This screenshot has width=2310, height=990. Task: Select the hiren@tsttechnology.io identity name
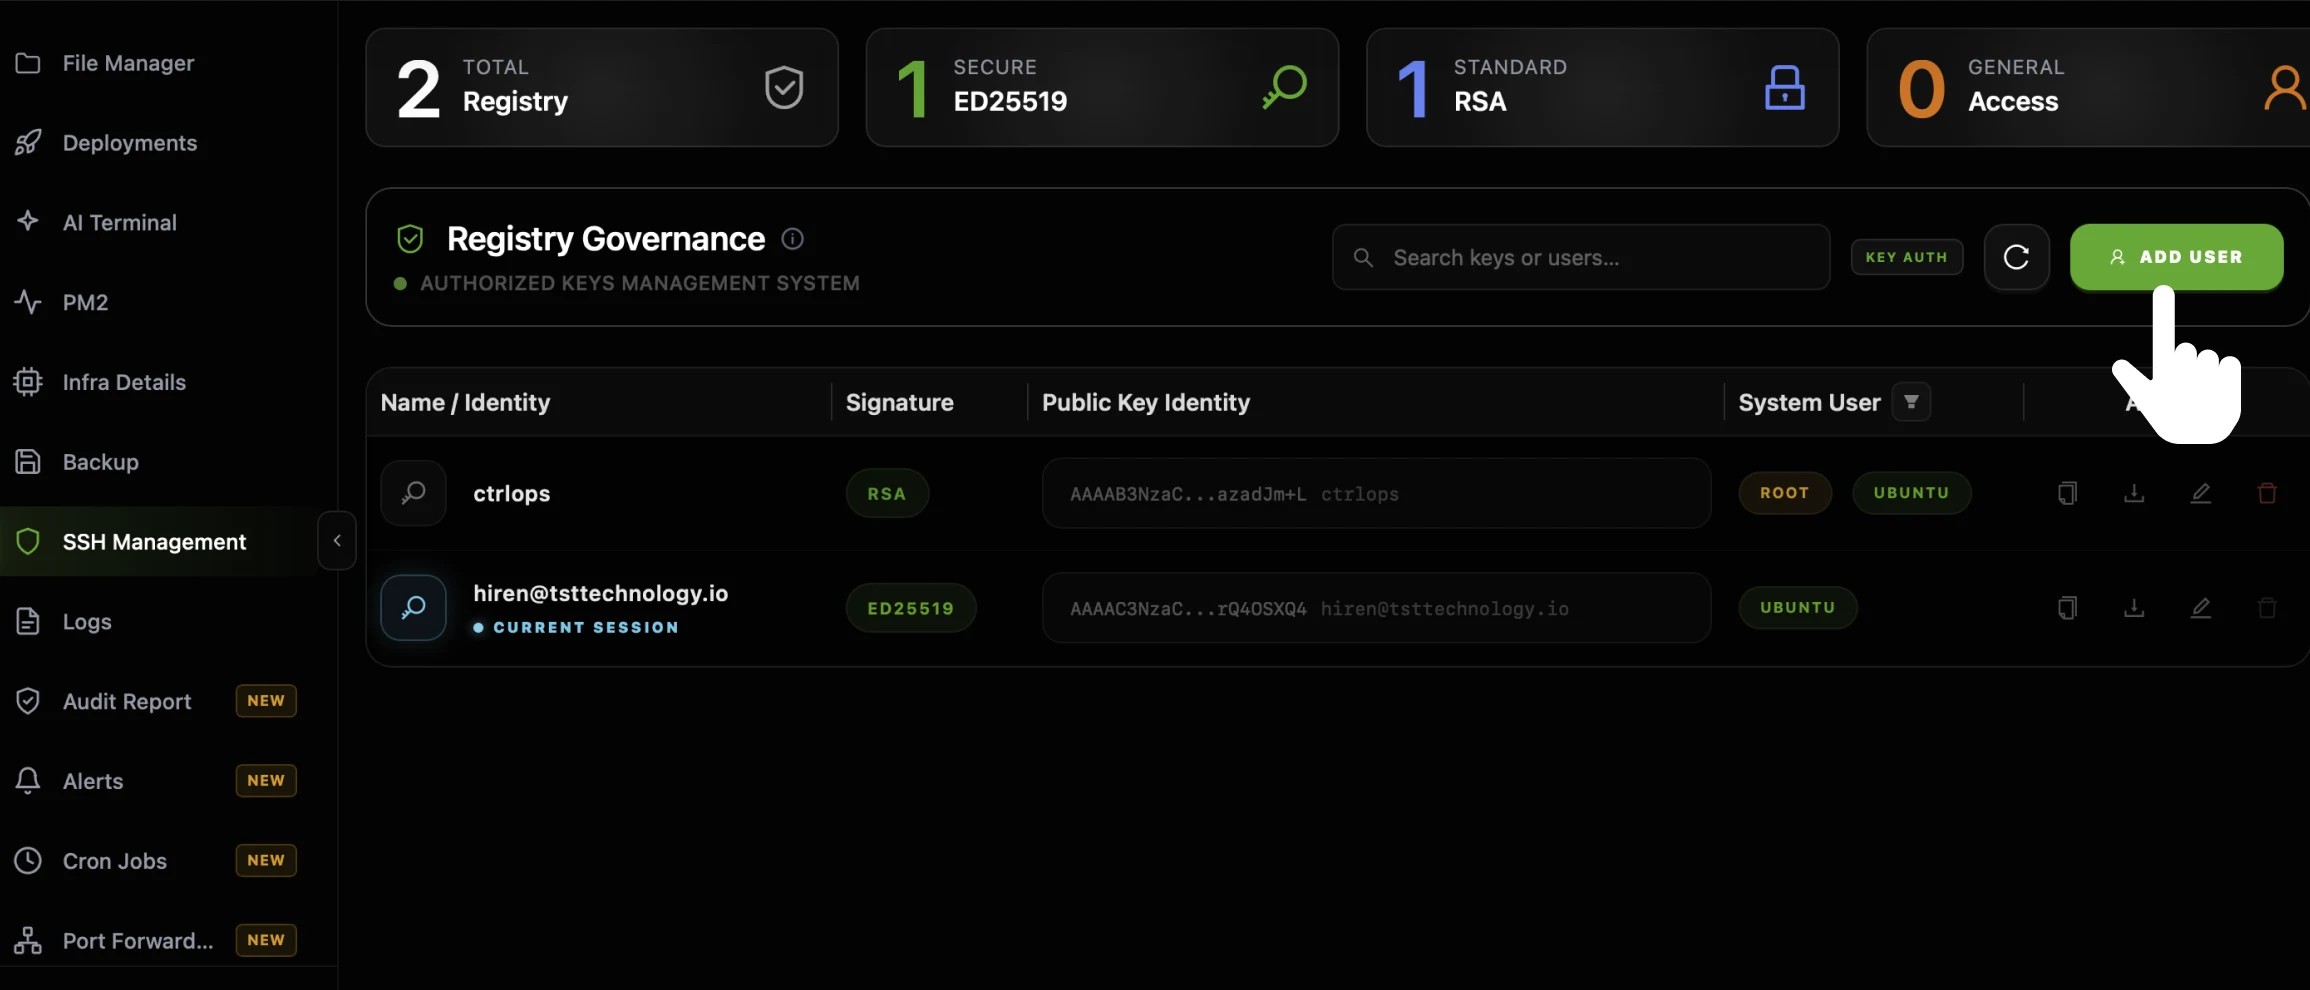[x=600, y=593]
